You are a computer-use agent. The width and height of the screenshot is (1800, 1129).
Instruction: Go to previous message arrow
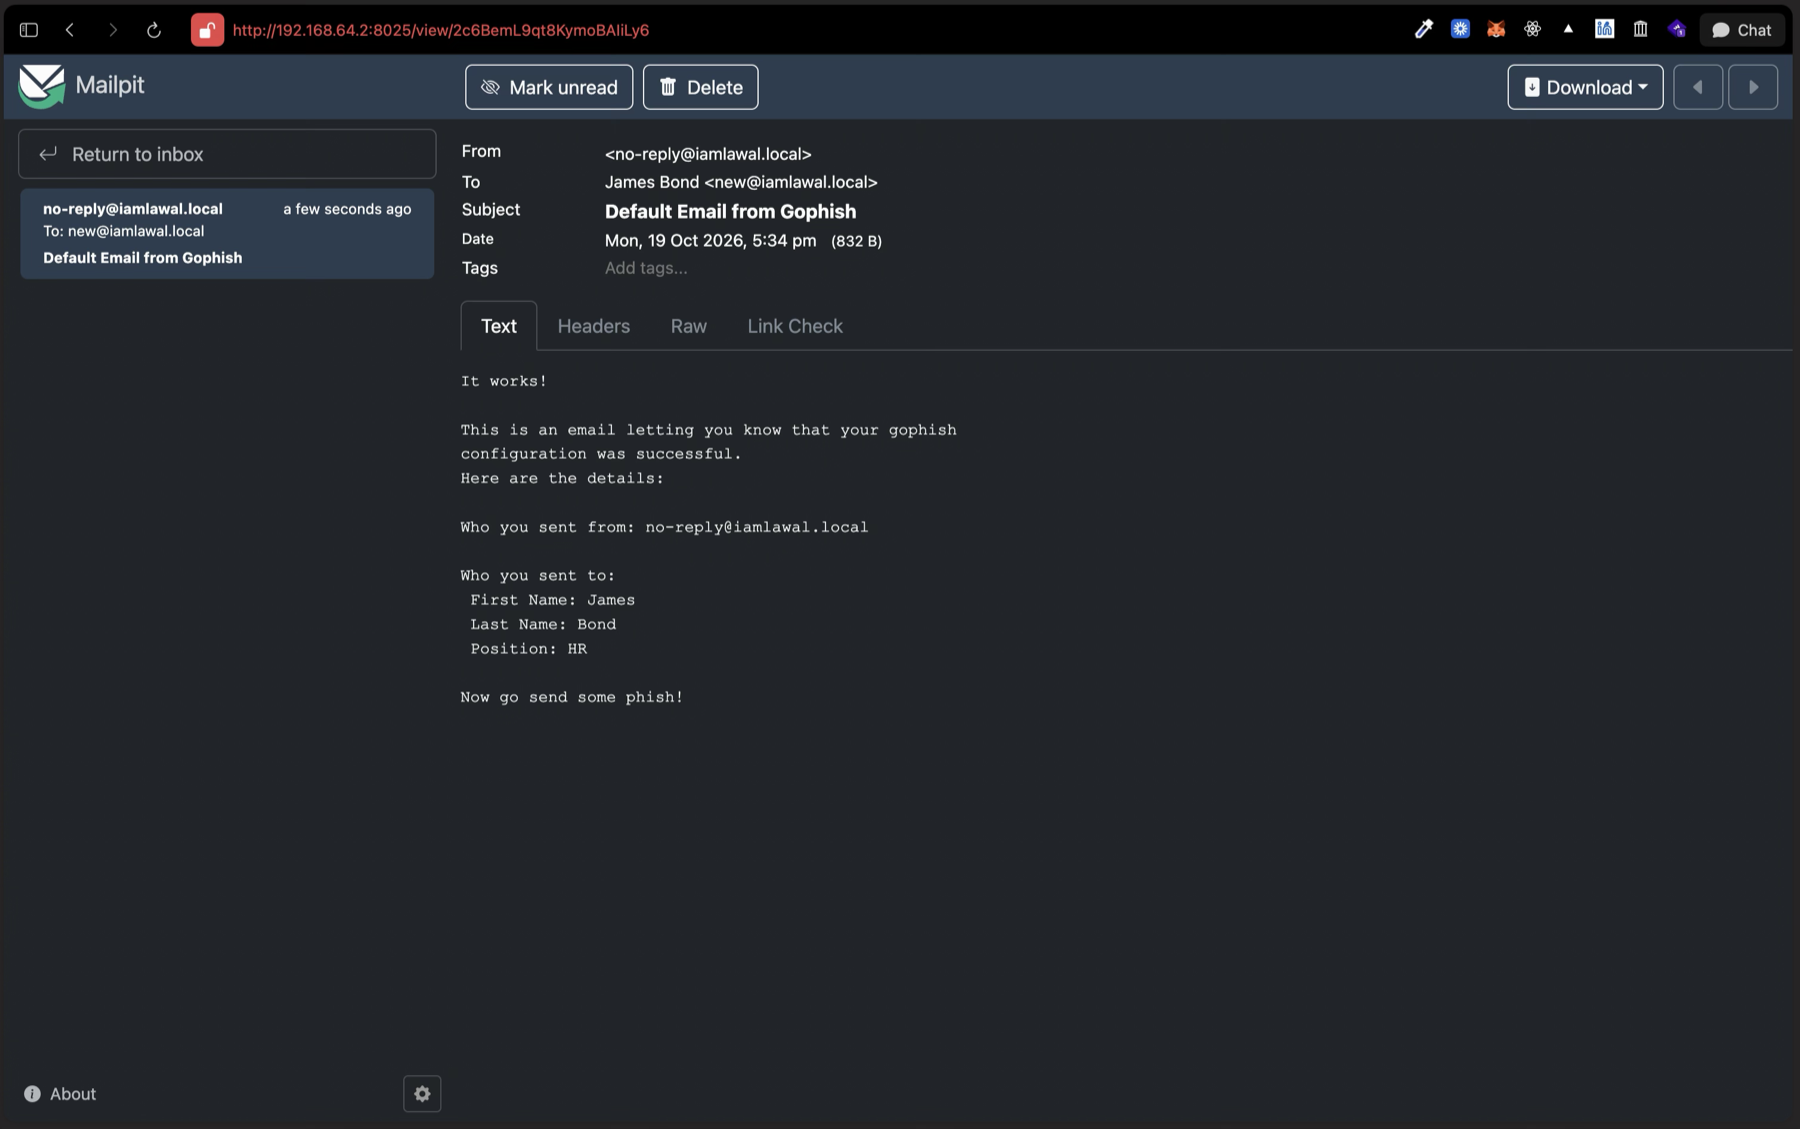click(1698, 87)
